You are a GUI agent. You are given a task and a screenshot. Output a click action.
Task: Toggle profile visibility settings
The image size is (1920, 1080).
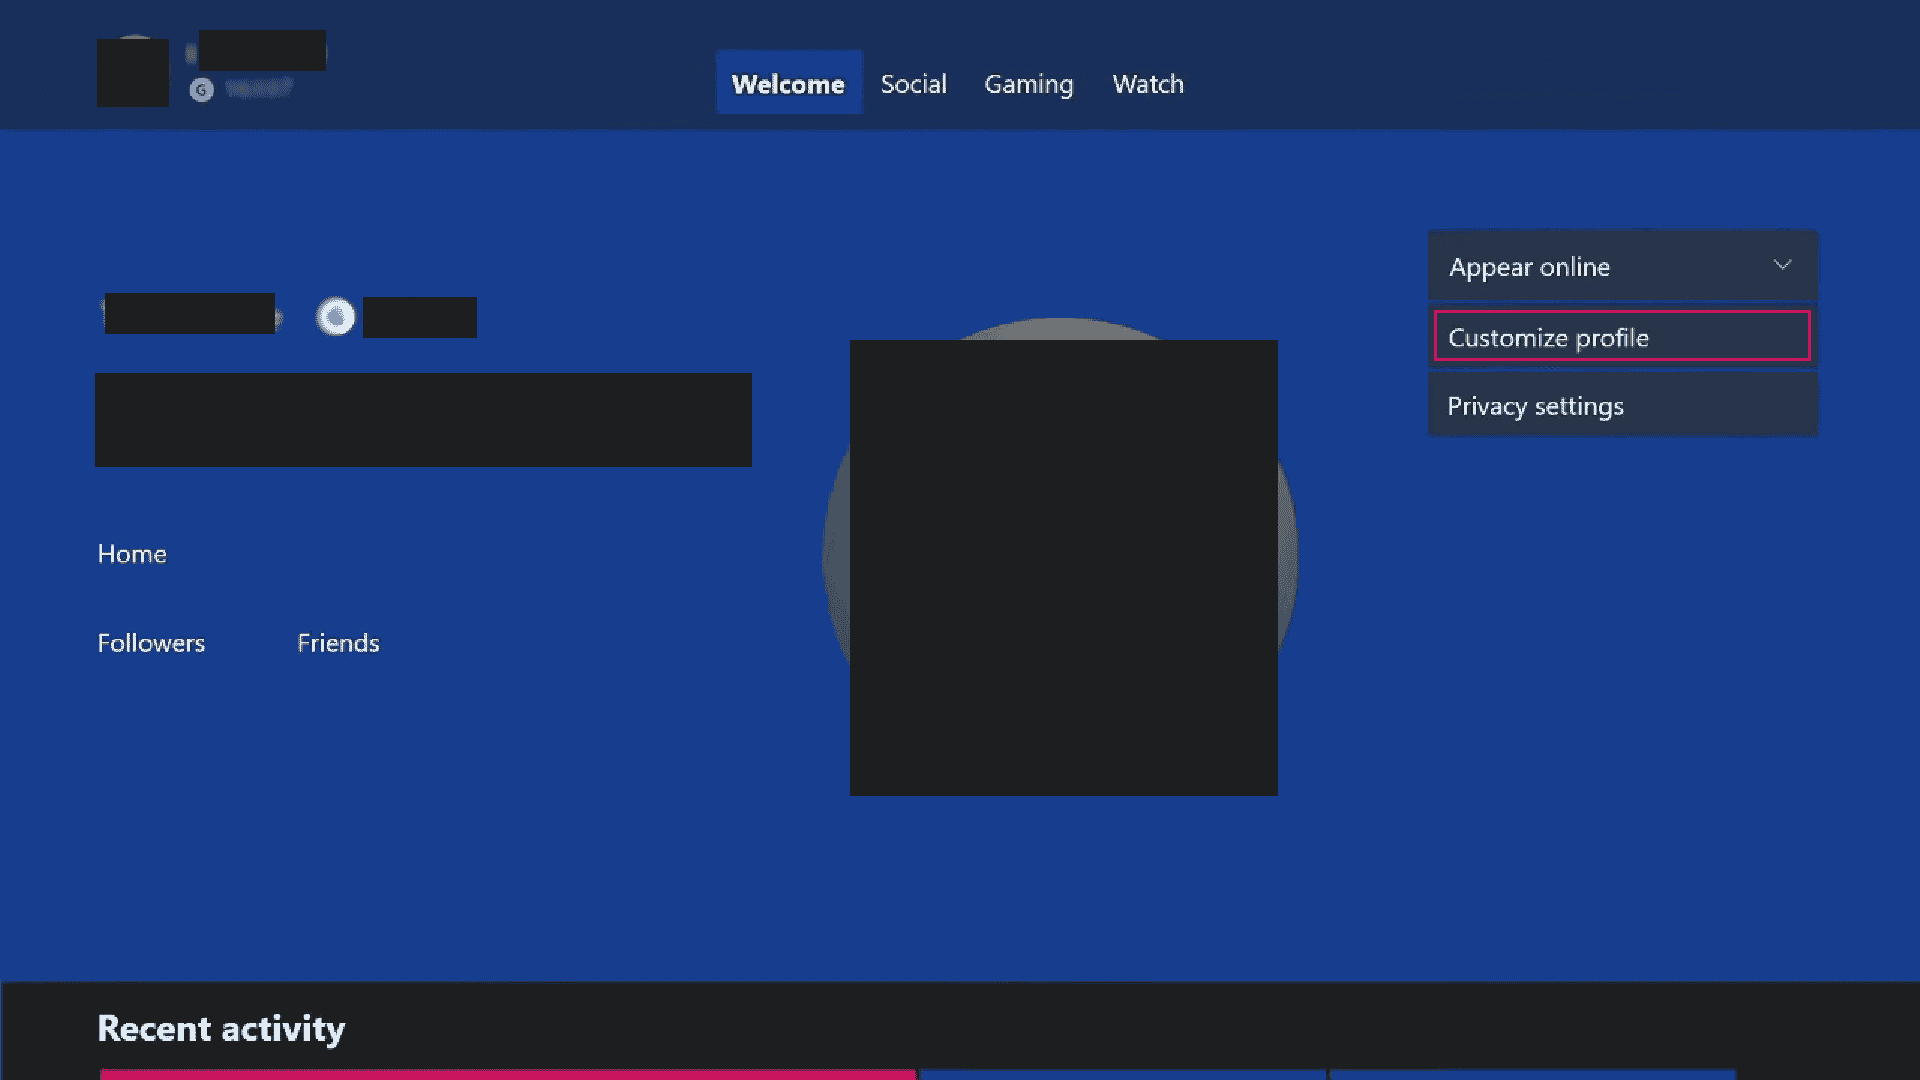click(1621, 265)
